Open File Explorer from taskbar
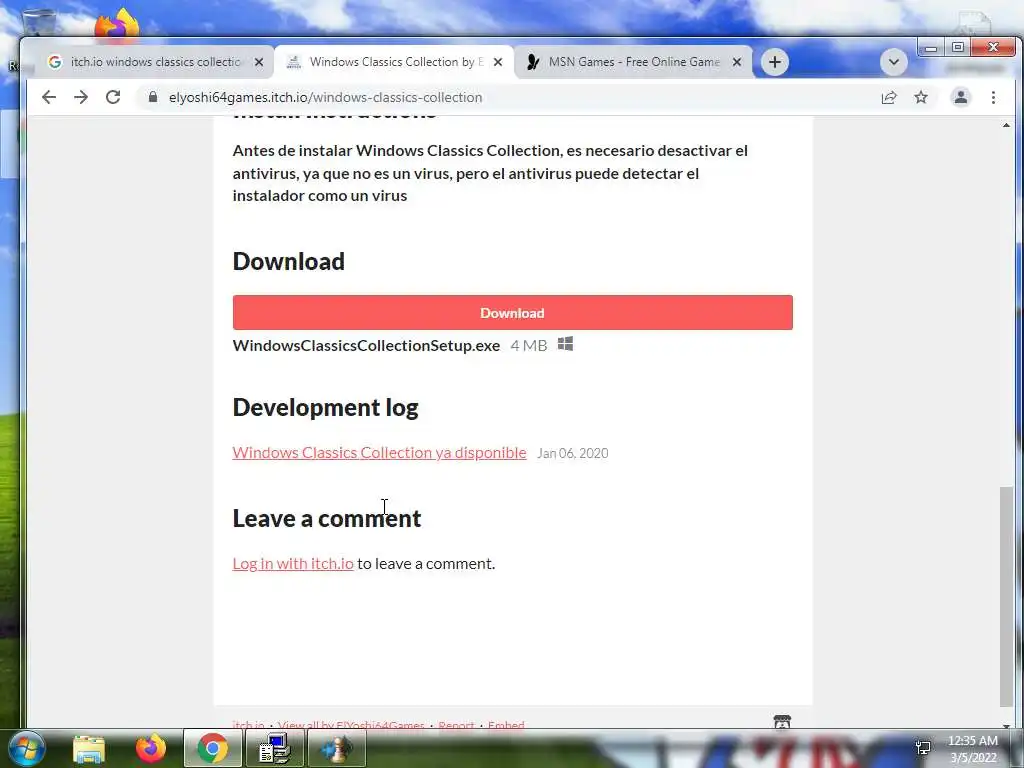This screenshot has height=768, width=1024. pyautogui.click(x=89, y=748)
